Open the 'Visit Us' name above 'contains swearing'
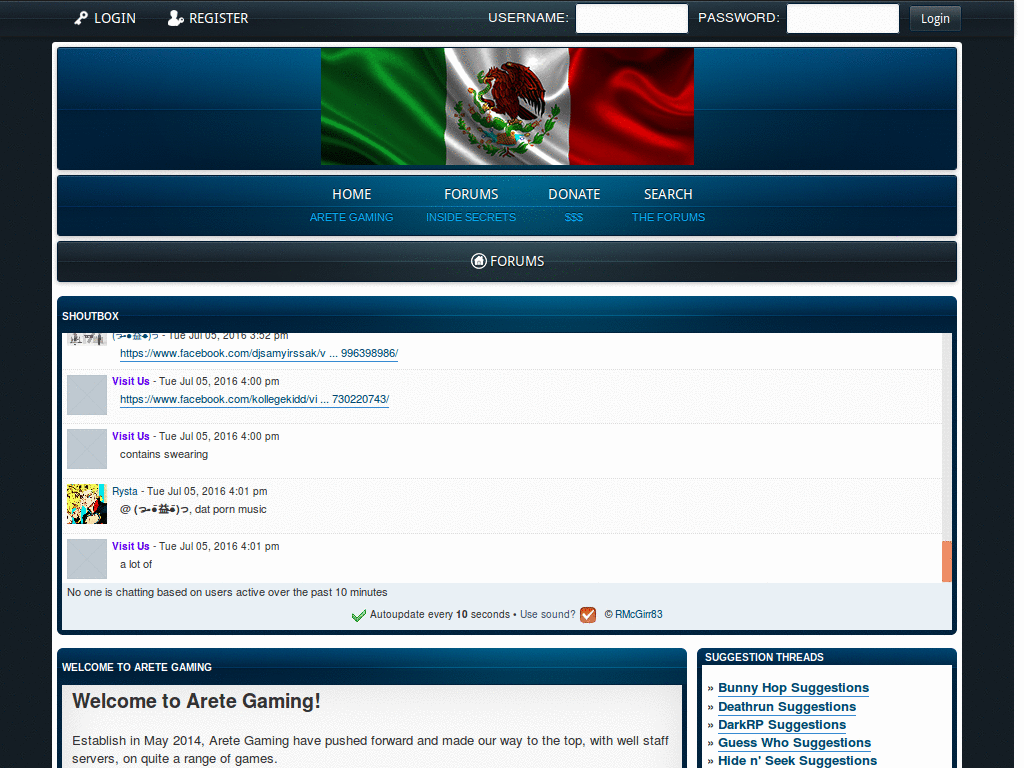Screen dimensions: 1024x768 click(x=131, y=436)
